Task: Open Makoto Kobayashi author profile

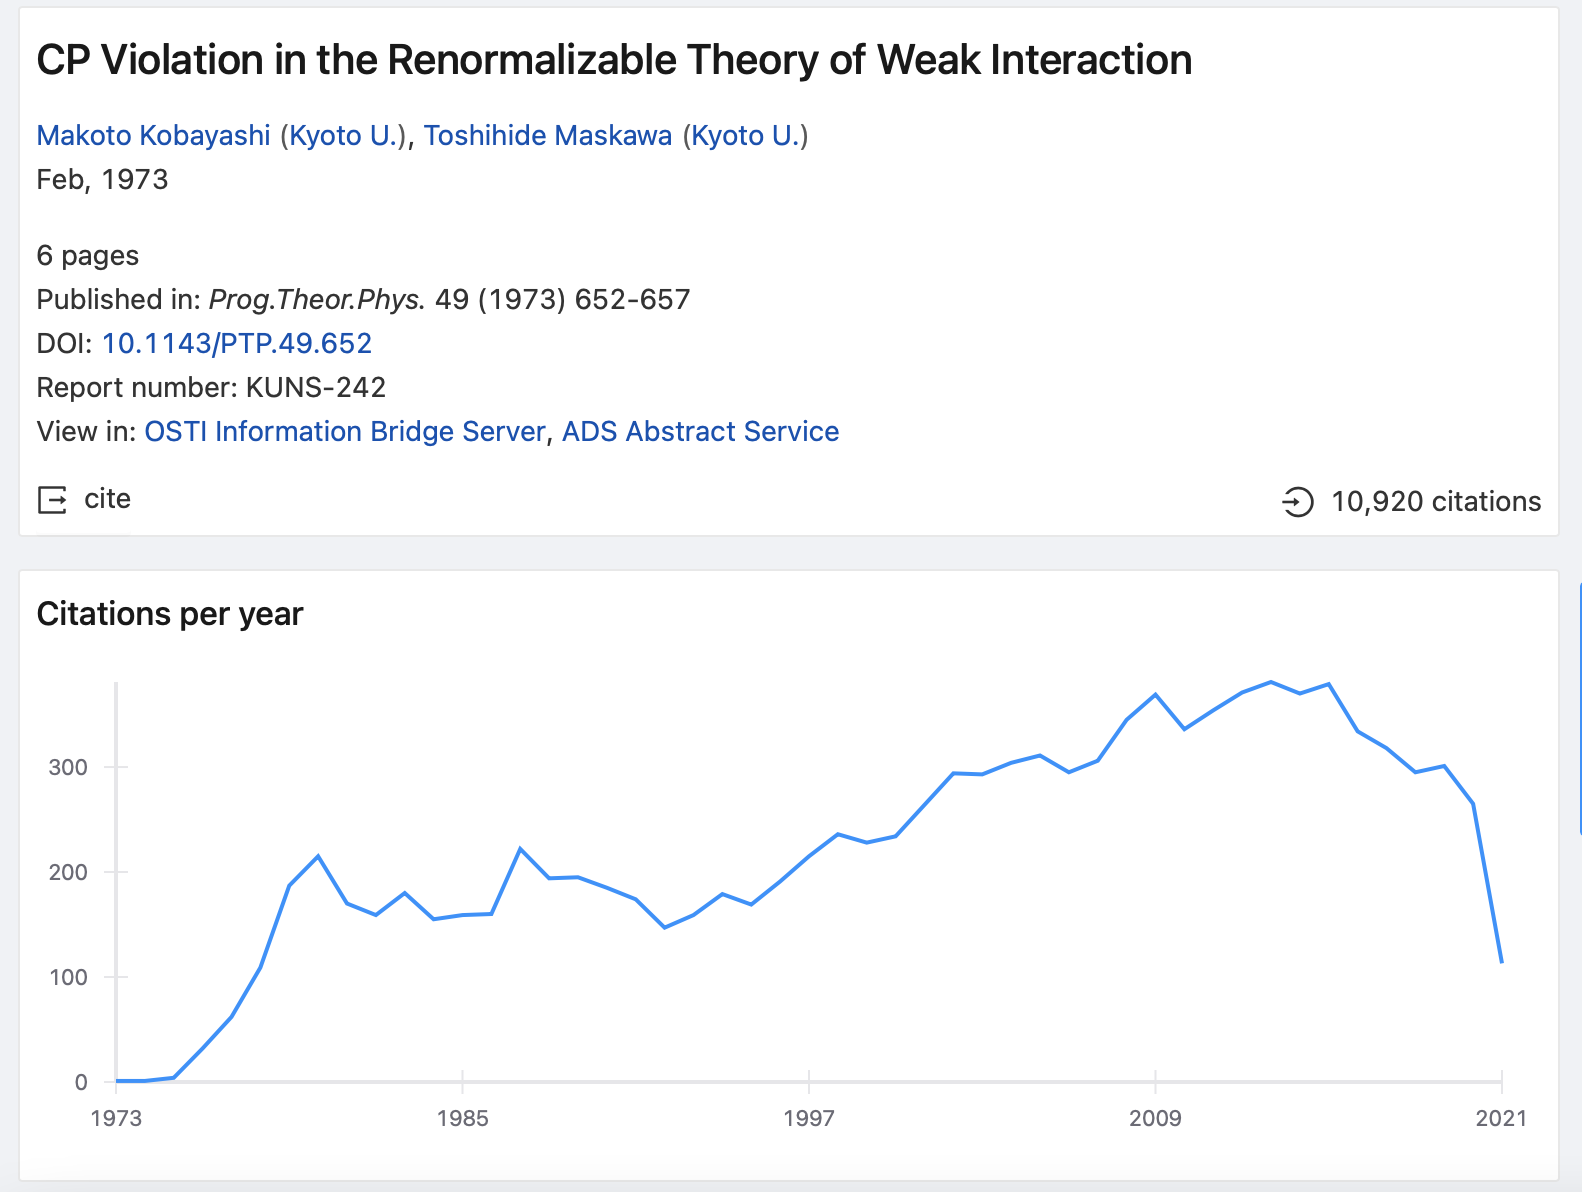Action: (153, 135)
